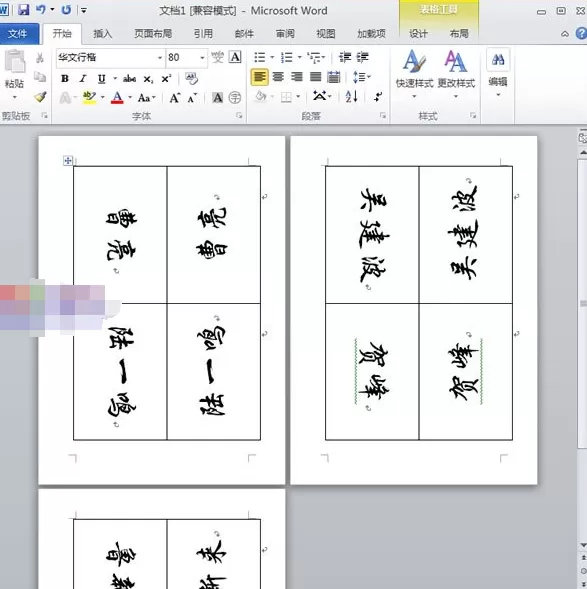587x589 pixels.
Task: Switch to the 插入 ribbon tab
Action: 103,34
